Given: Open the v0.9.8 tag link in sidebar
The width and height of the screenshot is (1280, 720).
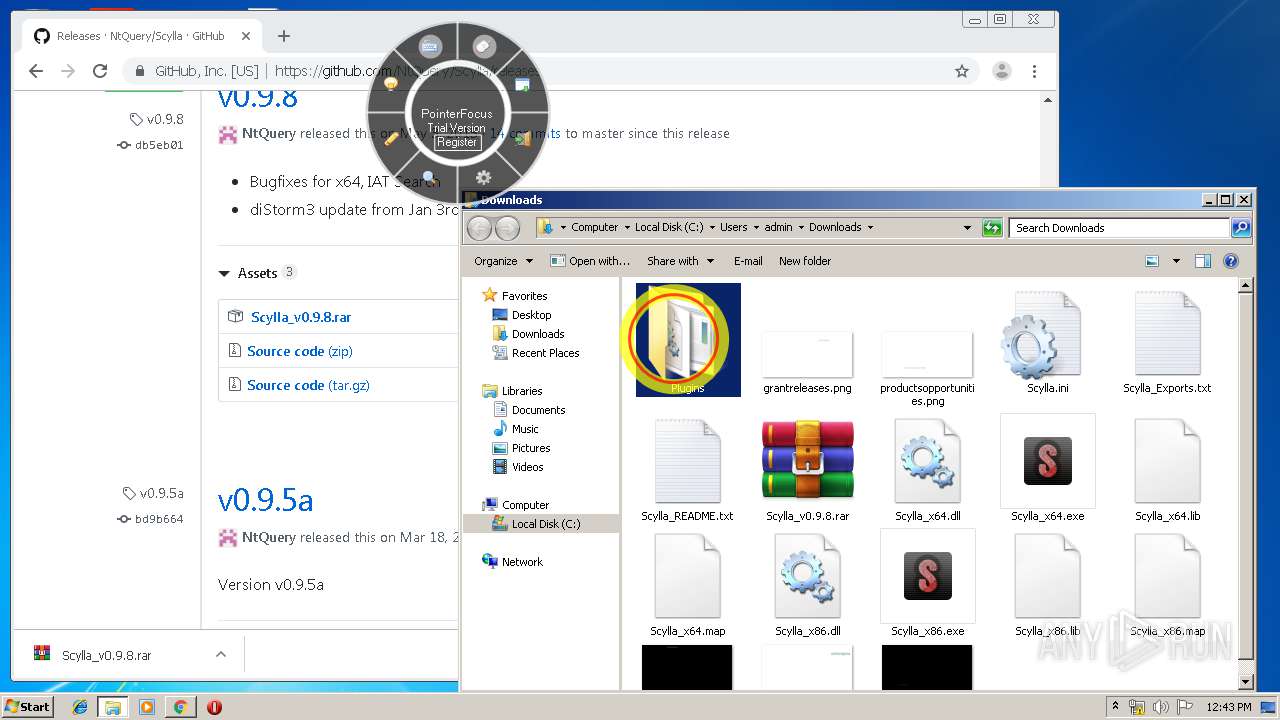Looking at the screenshot, I should click(x=165, y=119).
